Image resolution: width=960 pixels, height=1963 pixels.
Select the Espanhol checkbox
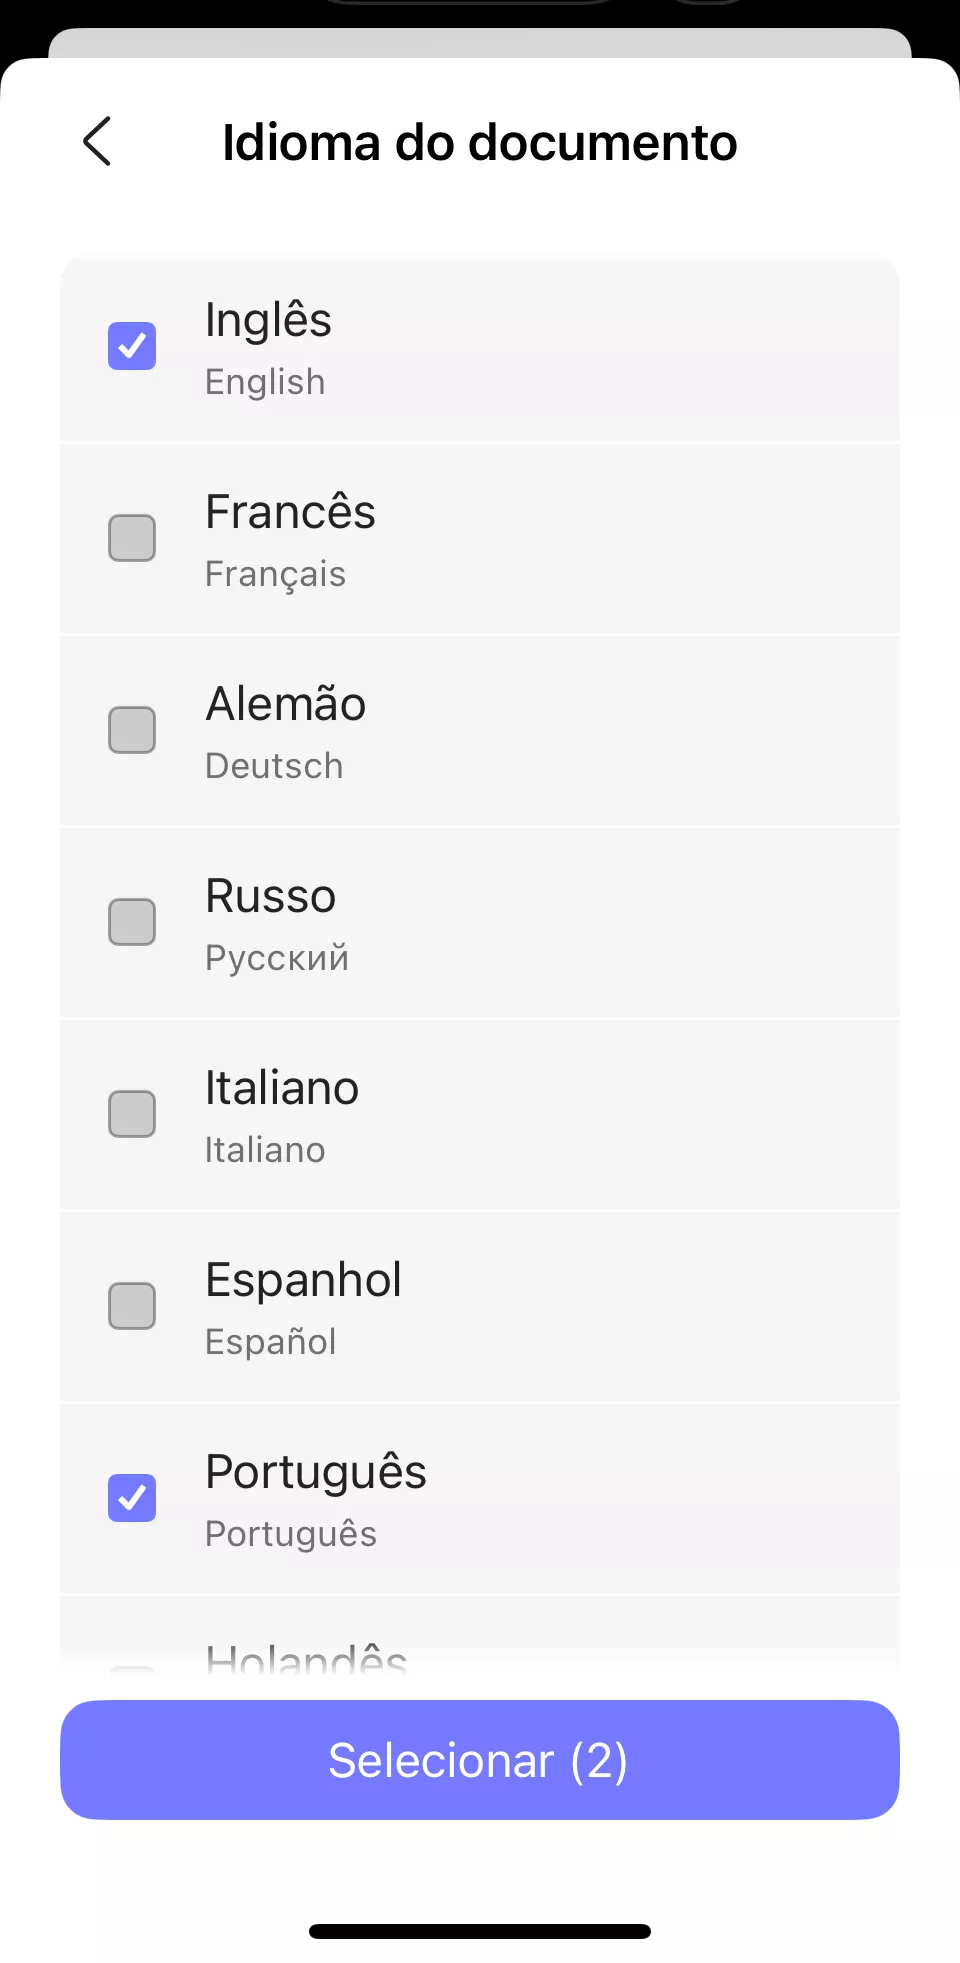[x=132, y=1306]
